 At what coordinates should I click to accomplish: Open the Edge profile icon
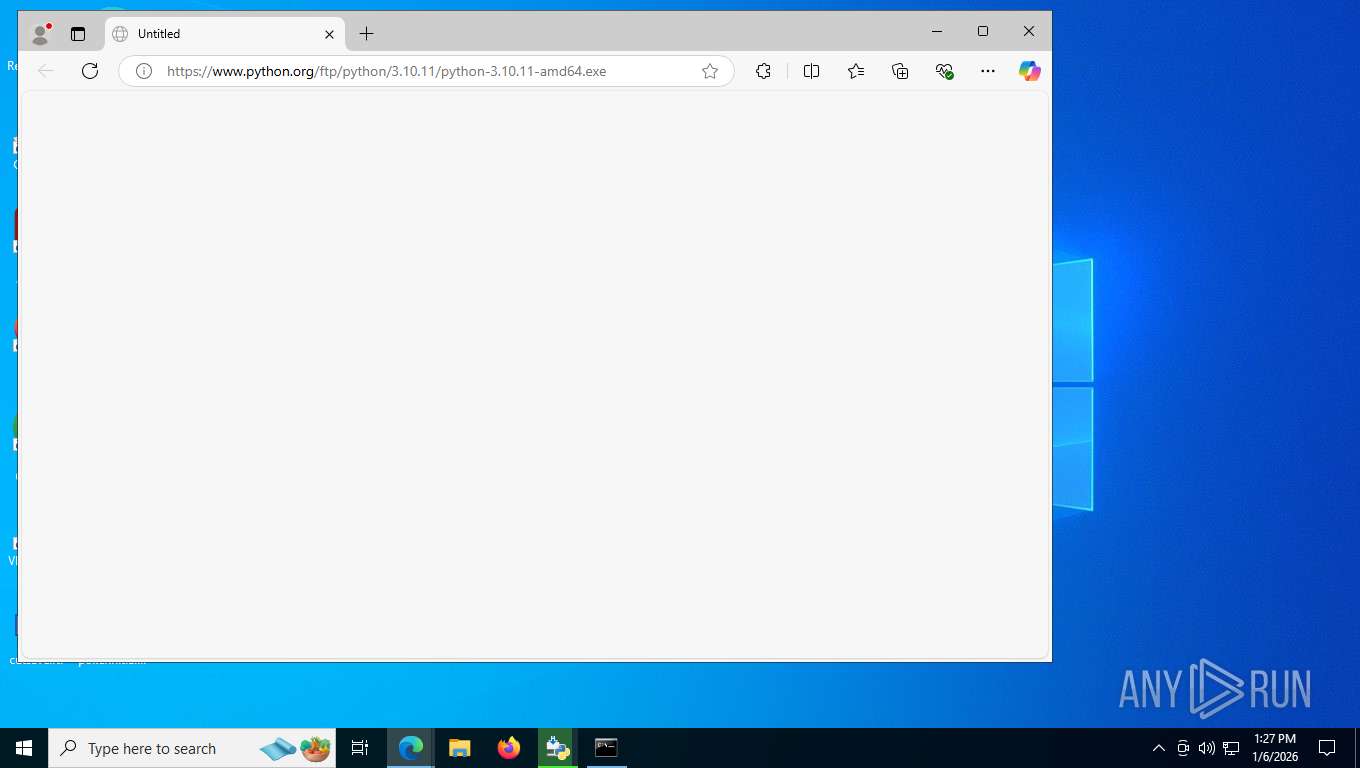[40, 34]
